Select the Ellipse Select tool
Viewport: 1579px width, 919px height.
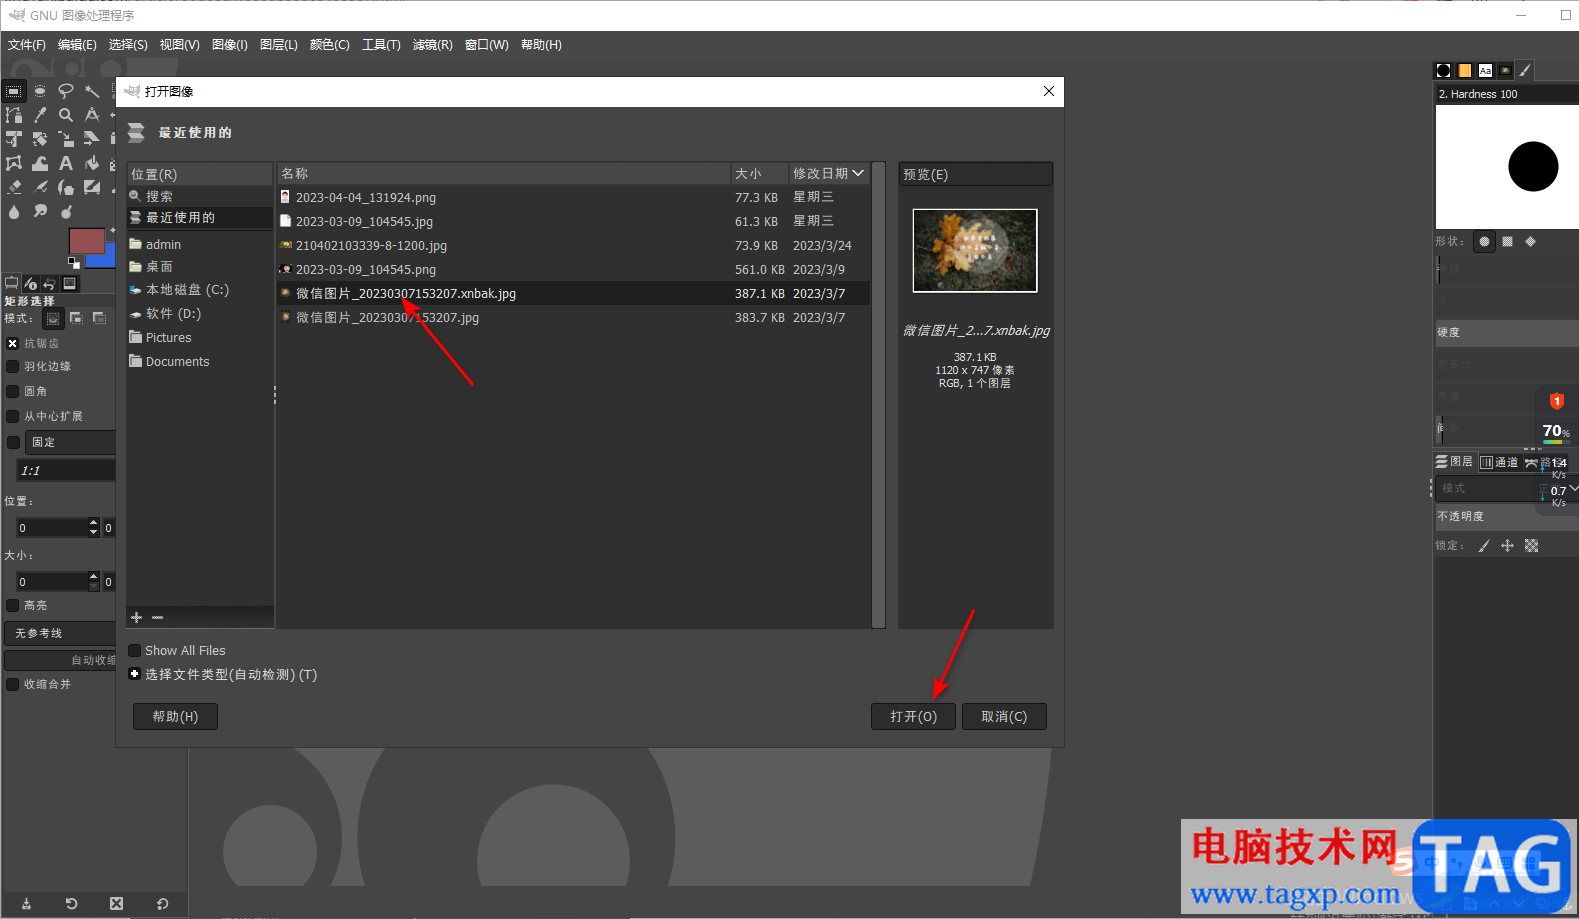pyautogui.click(x=40, y=91)
